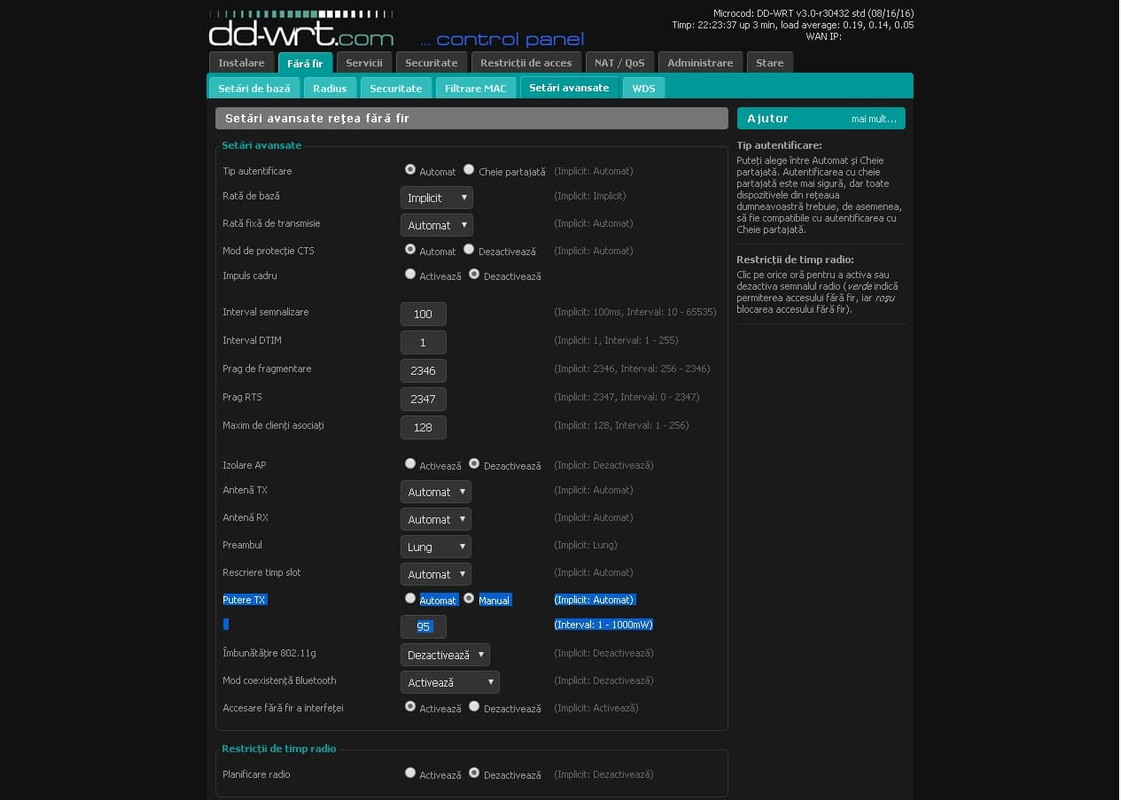This screenshot has width=1121, height=800.
Task: Click the WAN IP status text
Action: click(x=823, y=36)
